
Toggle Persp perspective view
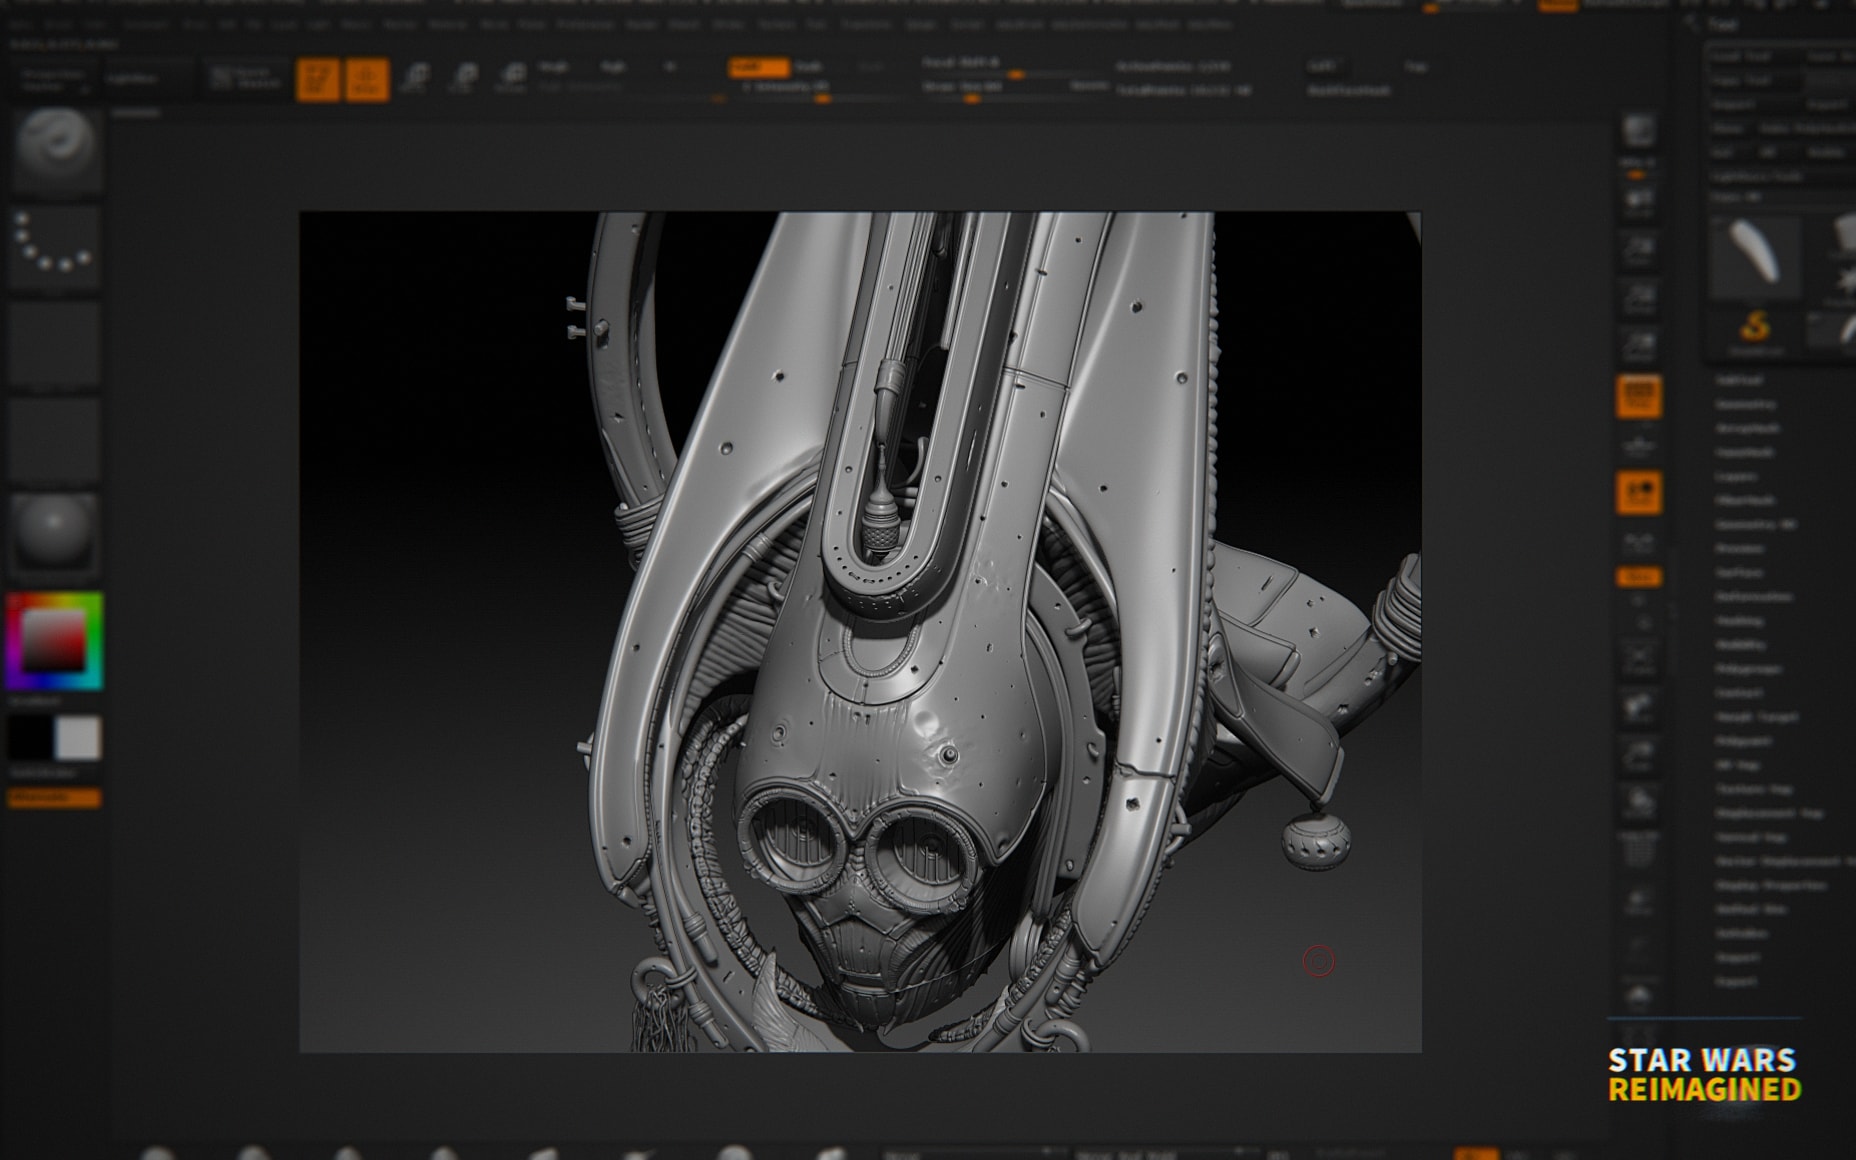1638,396
